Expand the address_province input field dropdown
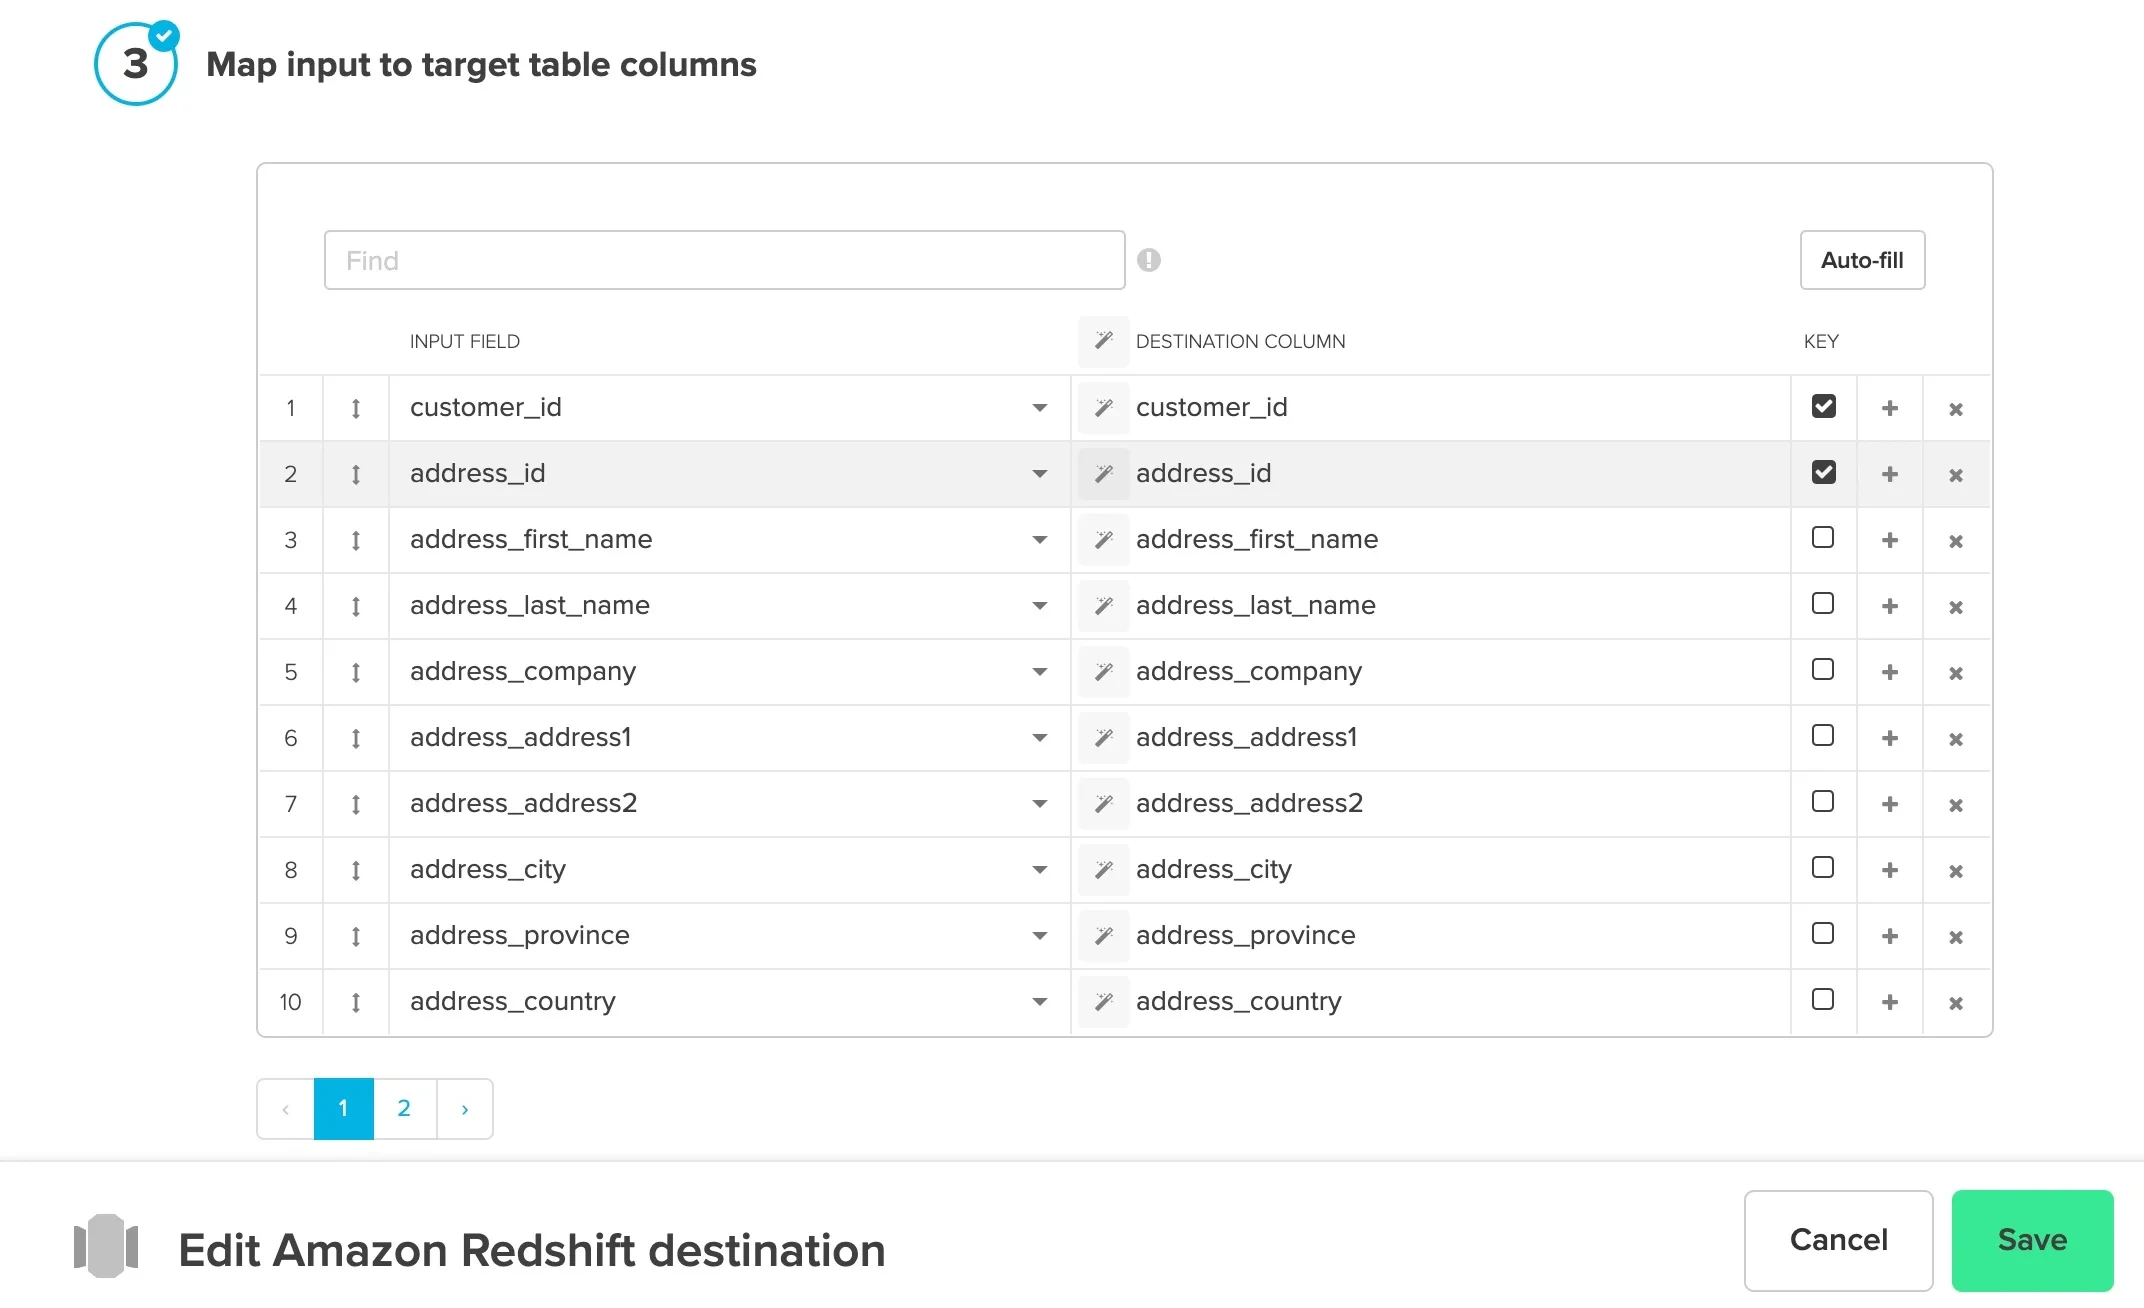Viewport: 2144px width, 1308px height. (x=1040, y=936)
